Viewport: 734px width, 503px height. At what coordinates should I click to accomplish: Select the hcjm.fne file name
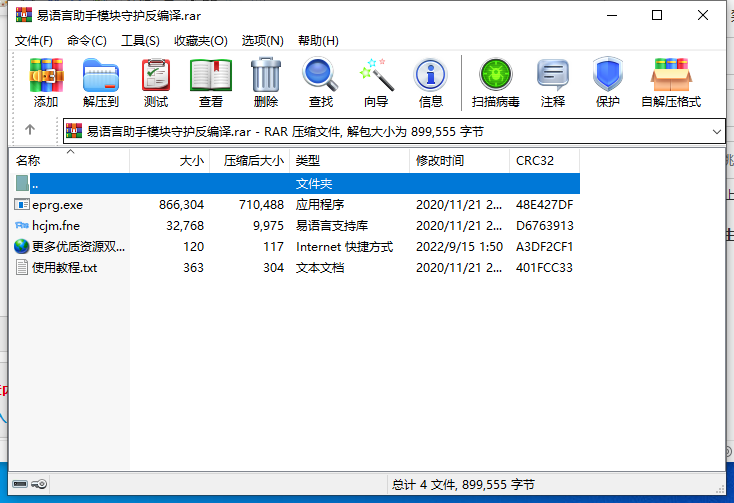pos(56,226)
